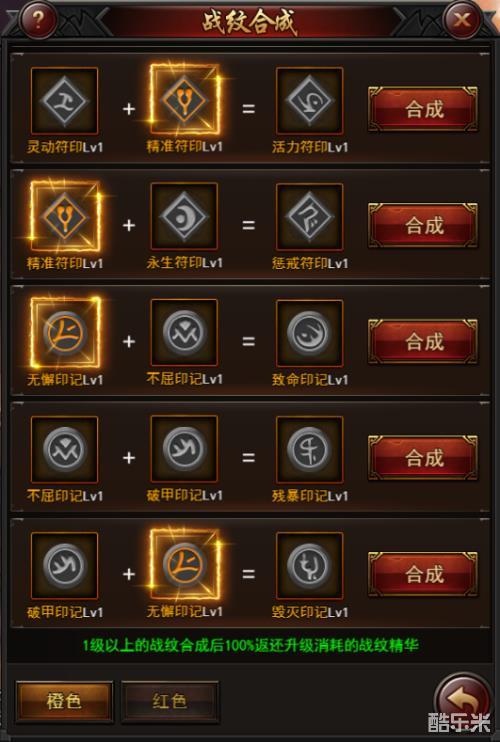
Task: Click the 残暴印记Lv1 result icon
Action: [309, 450]
